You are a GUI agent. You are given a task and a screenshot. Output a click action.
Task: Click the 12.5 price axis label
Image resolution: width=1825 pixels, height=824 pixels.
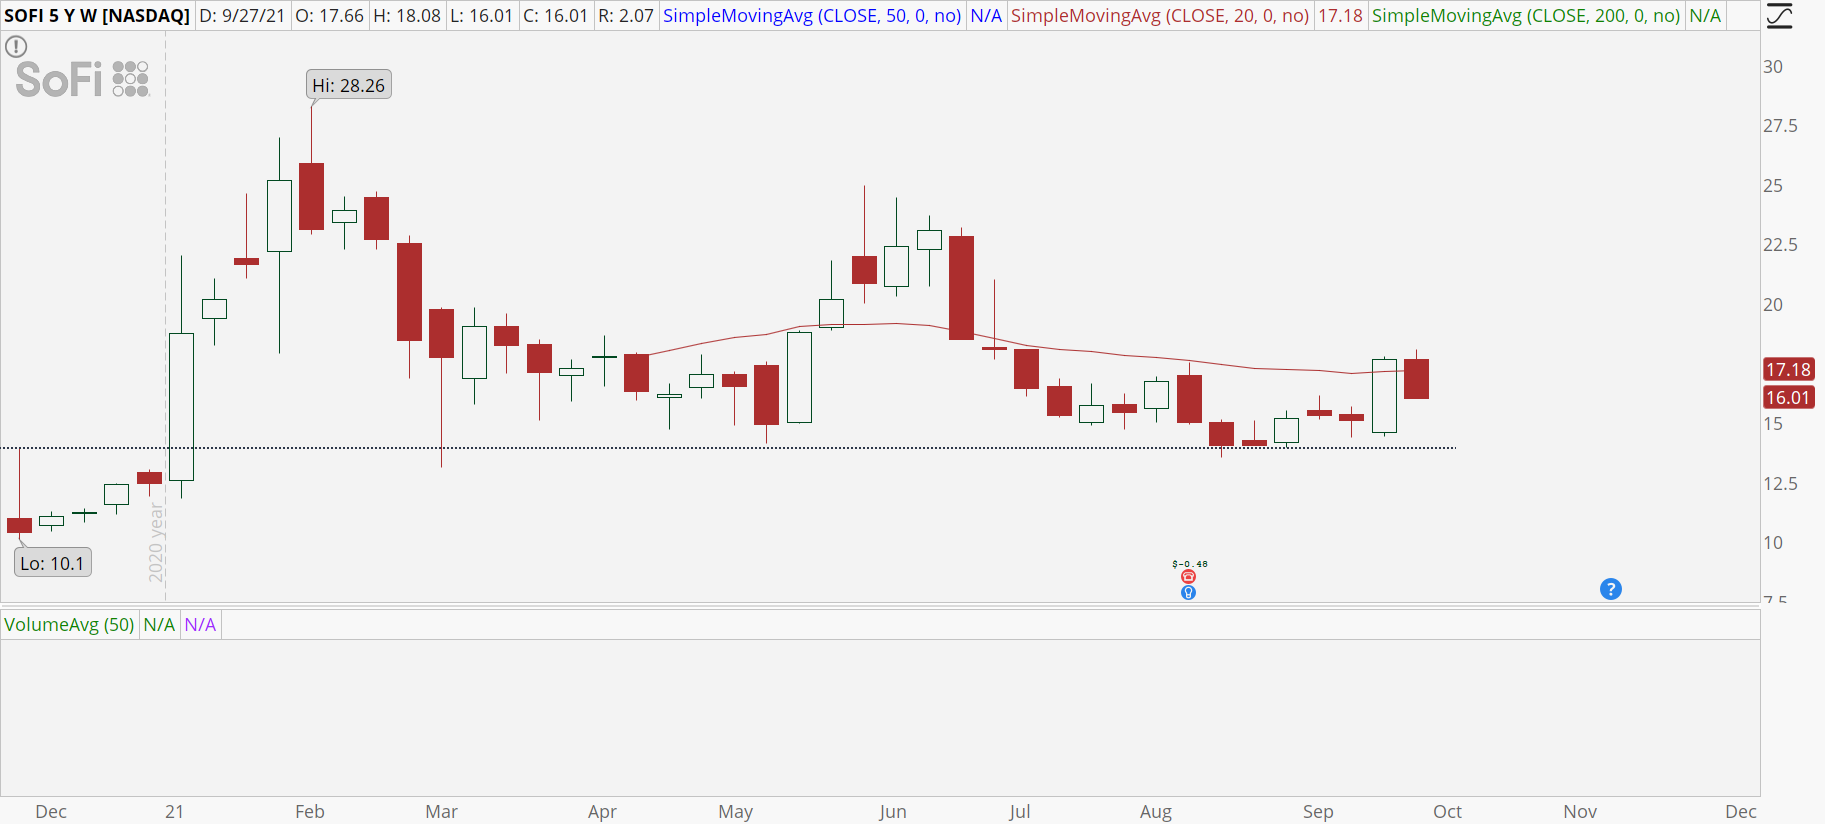(x=1780, y=484)
